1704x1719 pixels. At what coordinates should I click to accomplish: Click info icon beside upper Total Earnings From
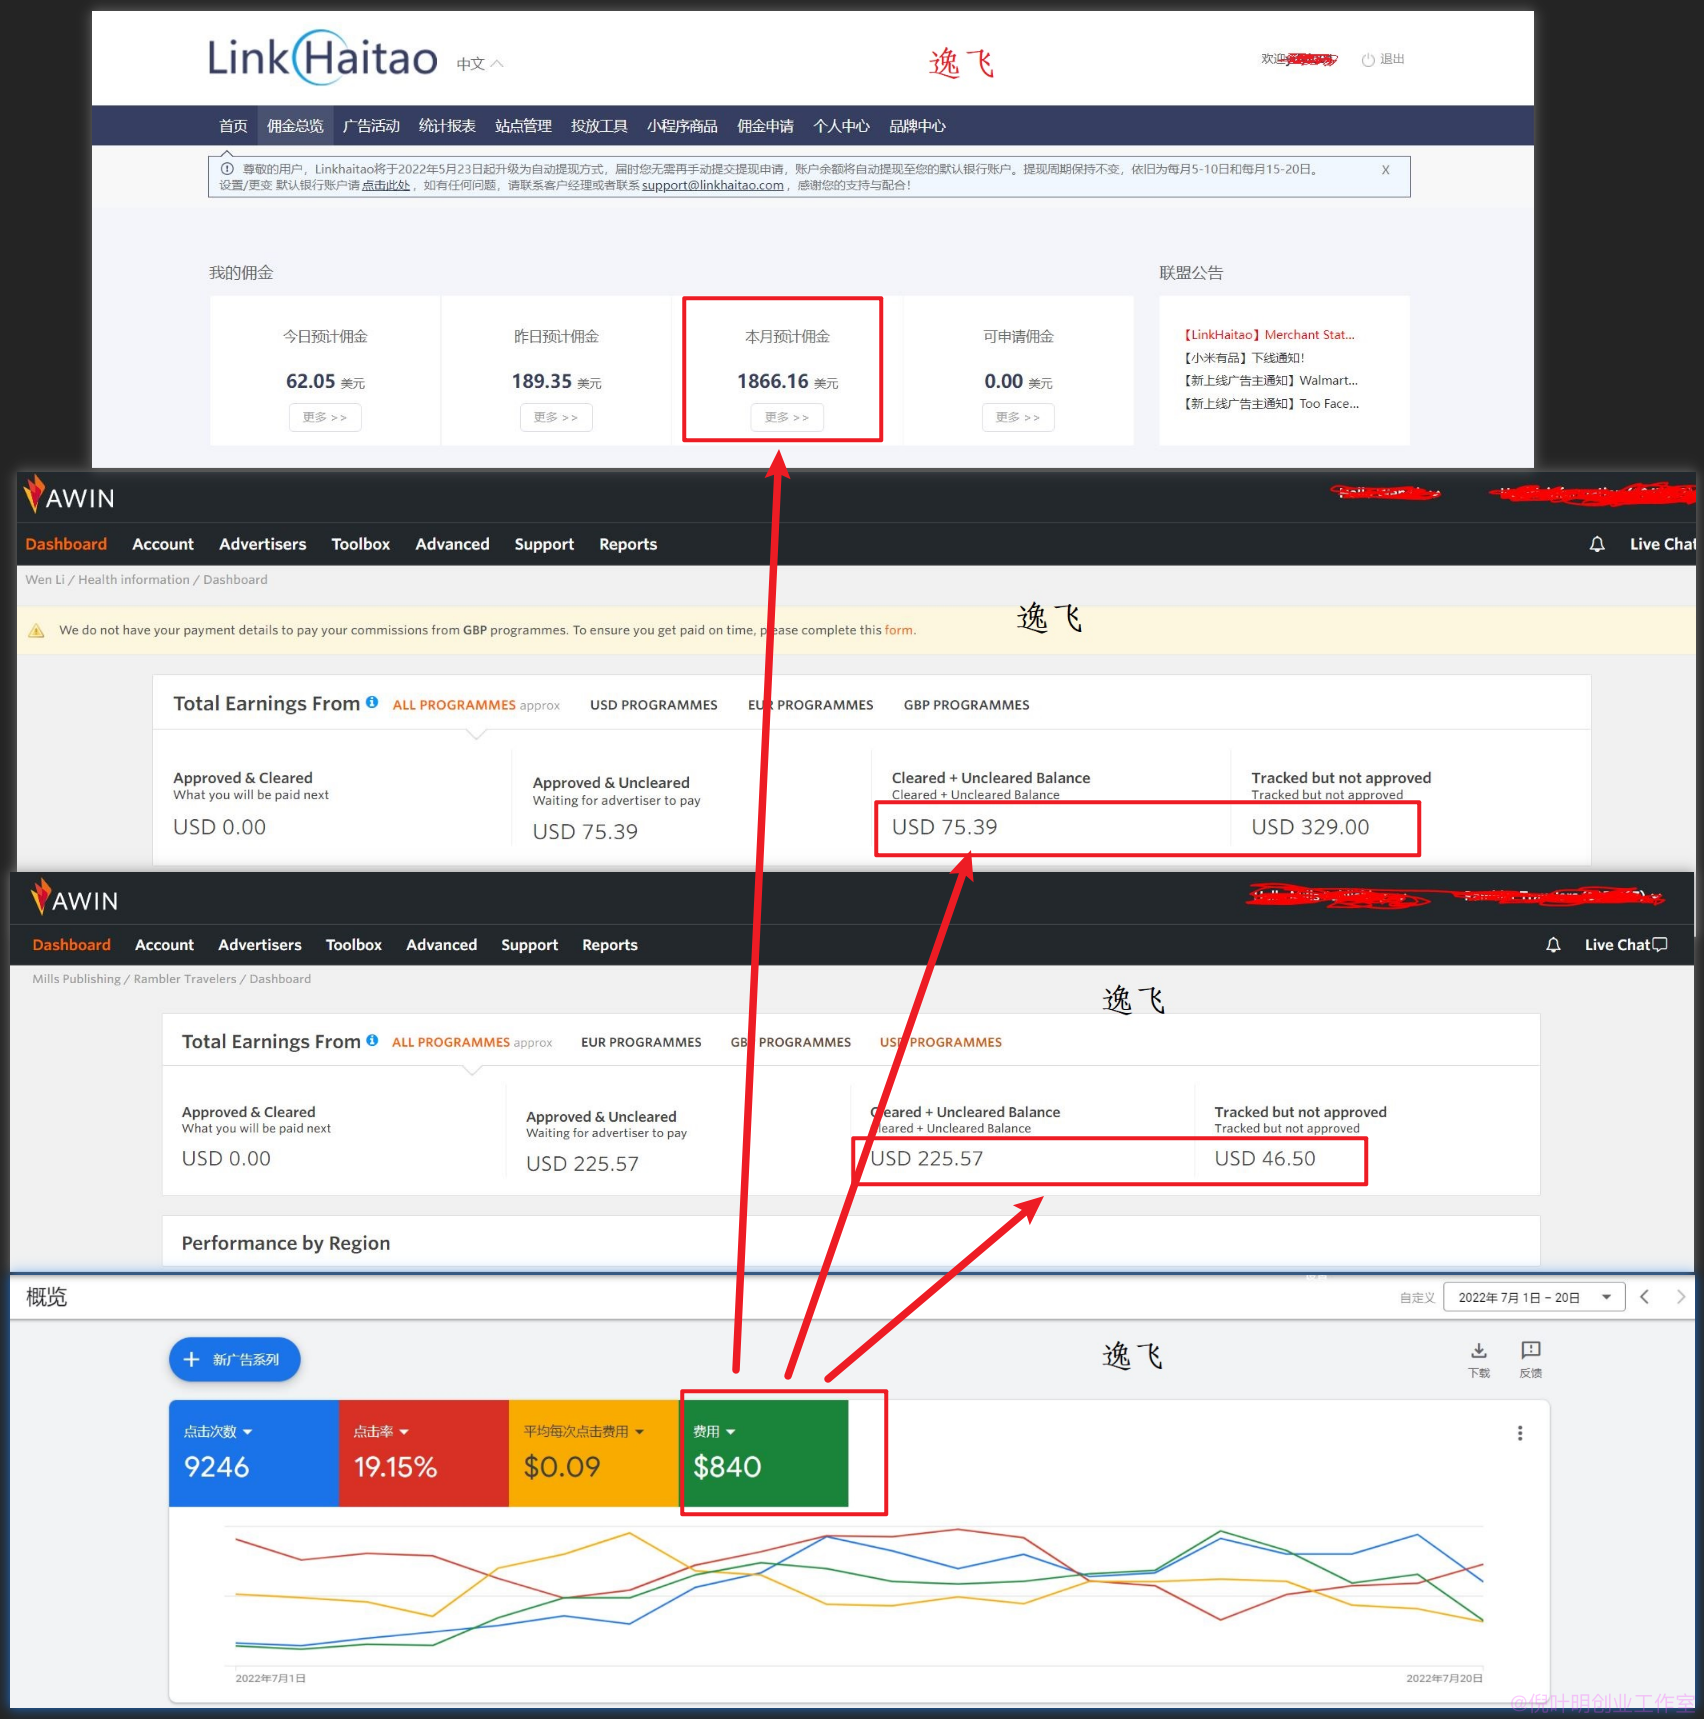coord(372,703)
